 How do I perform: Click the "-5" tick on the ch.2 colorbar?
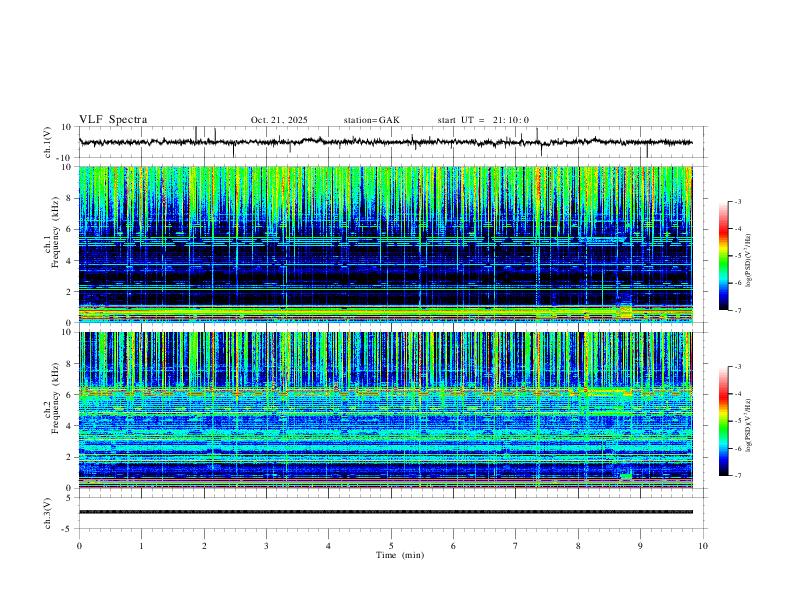tap(737, 421)
